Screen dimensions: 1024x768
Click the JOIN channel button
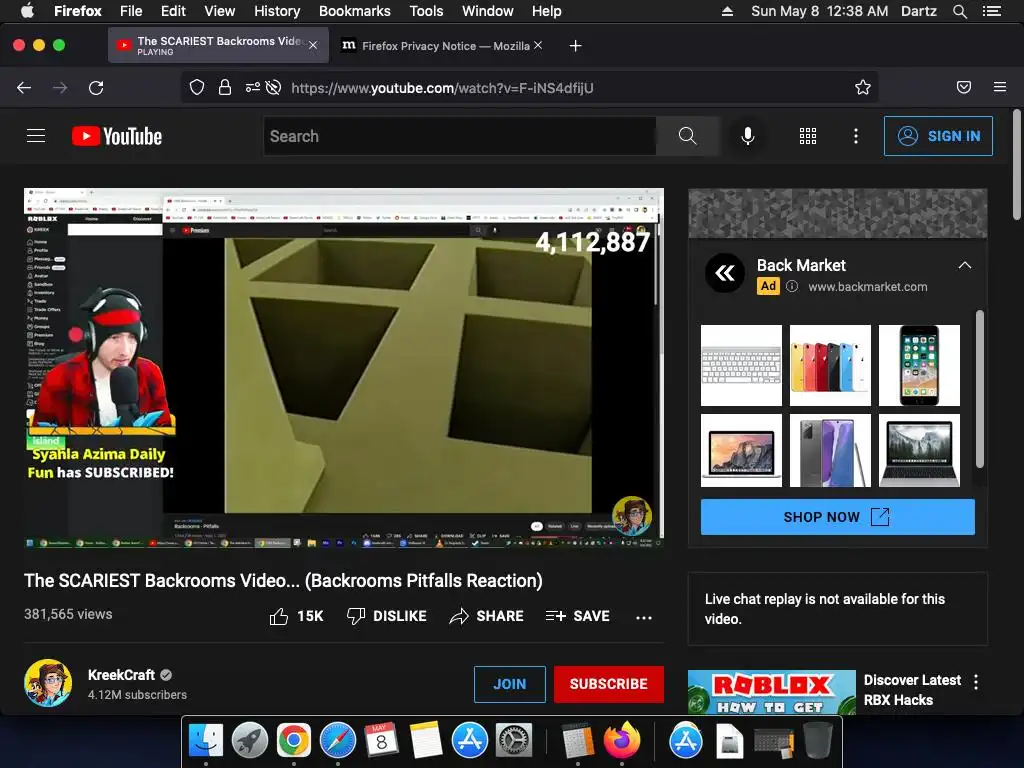509,684
